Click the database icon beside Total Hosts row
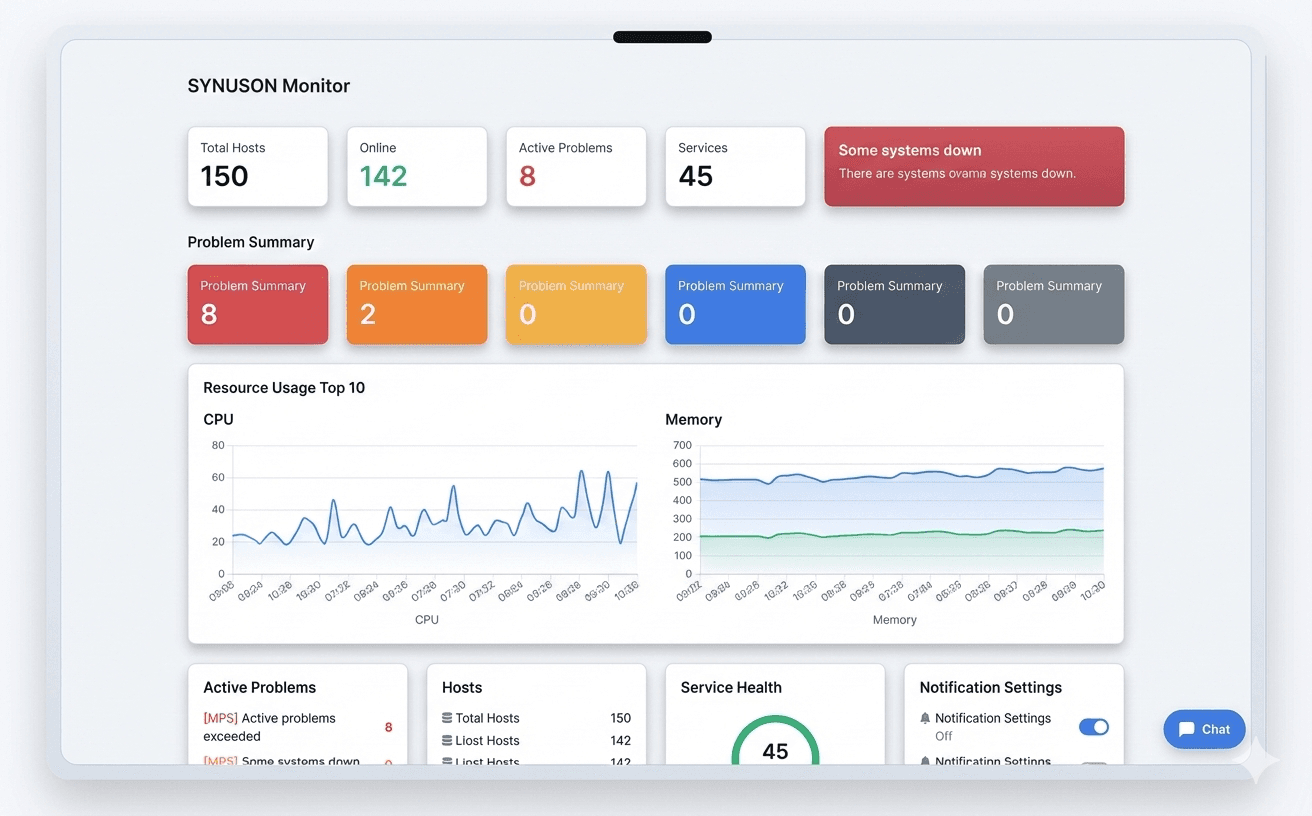The width and height of the screenshot is (1312, 816). pyautogui.click(x=447, y=718)
